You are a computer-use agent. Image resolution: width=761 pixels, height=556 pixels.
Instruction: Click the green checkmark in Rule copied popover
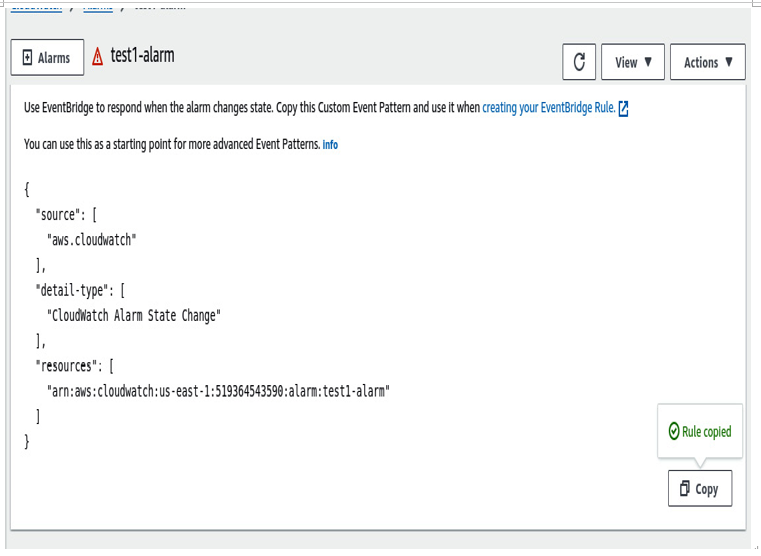674,431
